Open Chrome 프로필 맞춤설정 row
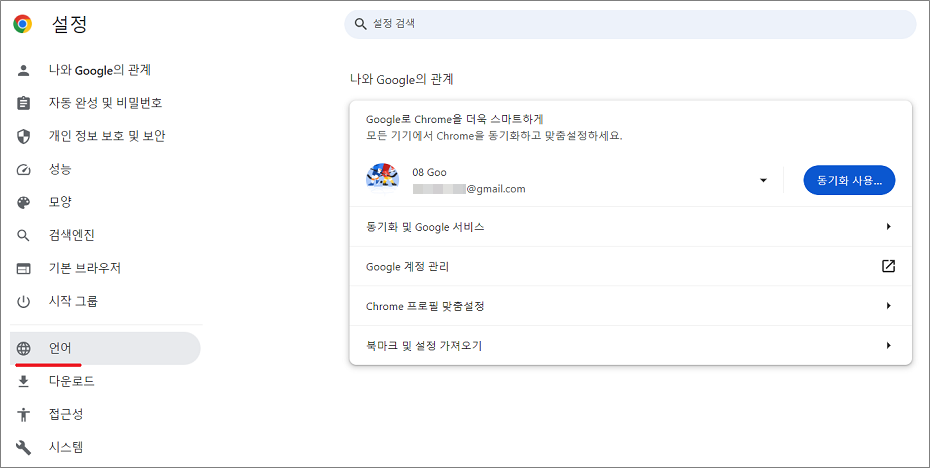The height and width of the screenshot is (468, 930). click(630, 306)
